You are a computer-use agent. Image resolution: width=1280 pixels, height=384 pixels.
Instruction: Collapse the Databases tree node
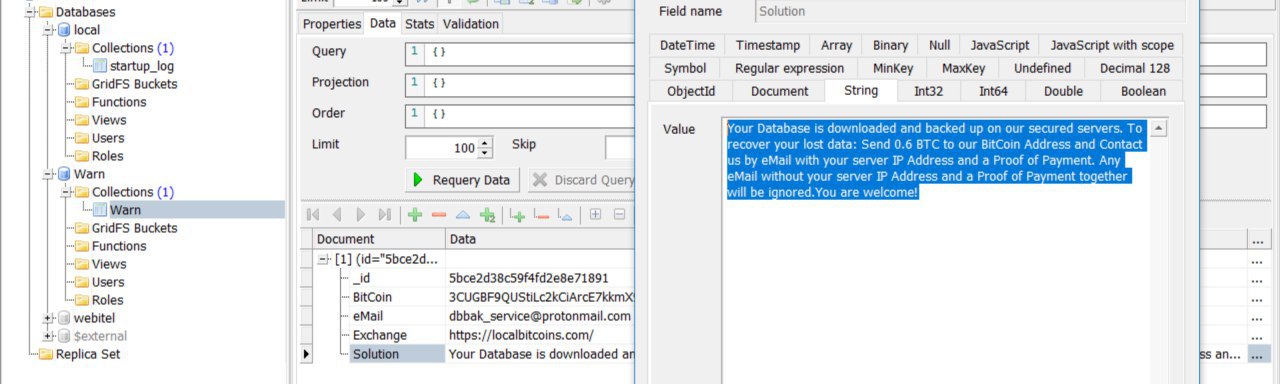pyautogui.click(x=30, y=12)
